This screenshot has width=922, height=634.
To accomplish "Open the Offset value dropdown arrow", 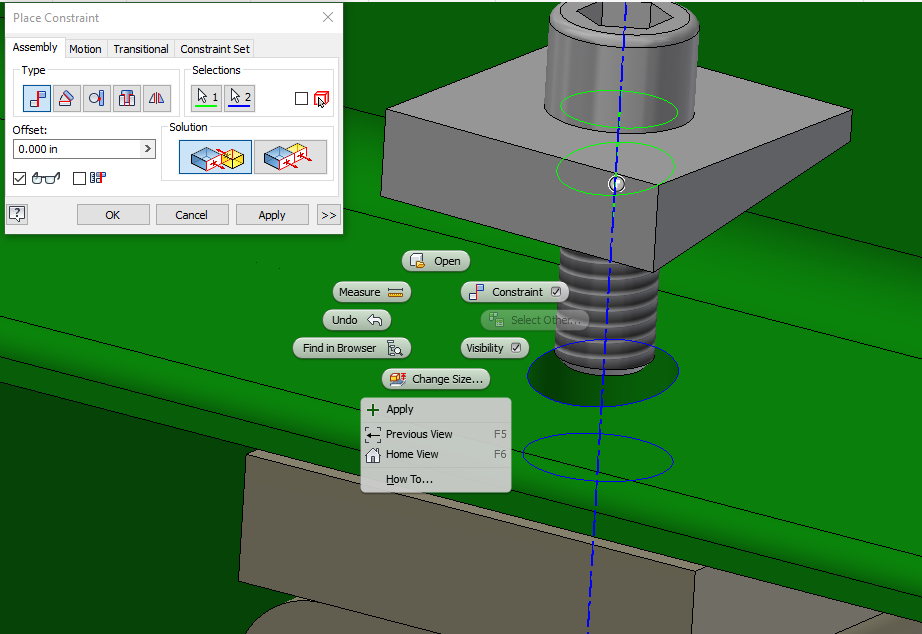I will (x=148, y=148).
